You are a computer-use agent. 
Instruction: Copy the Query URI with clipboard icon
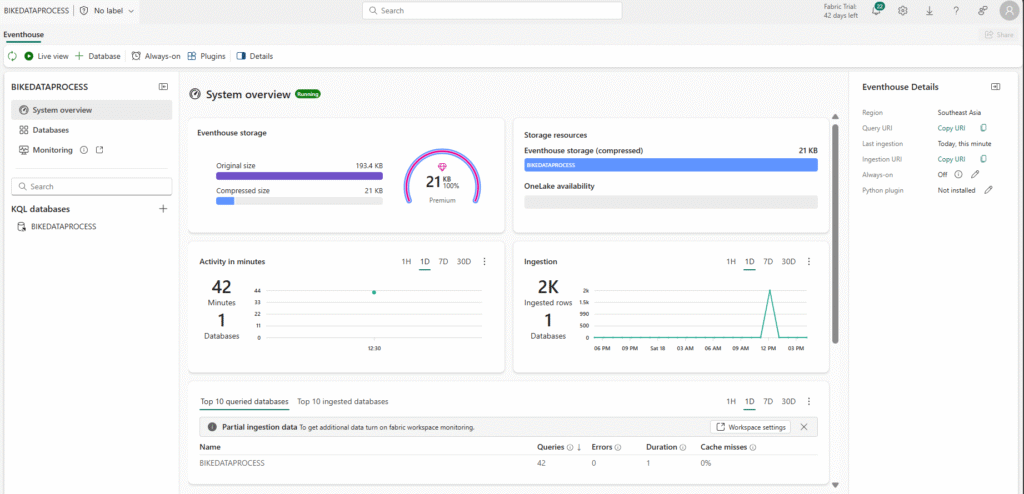(x=983, y=128)
